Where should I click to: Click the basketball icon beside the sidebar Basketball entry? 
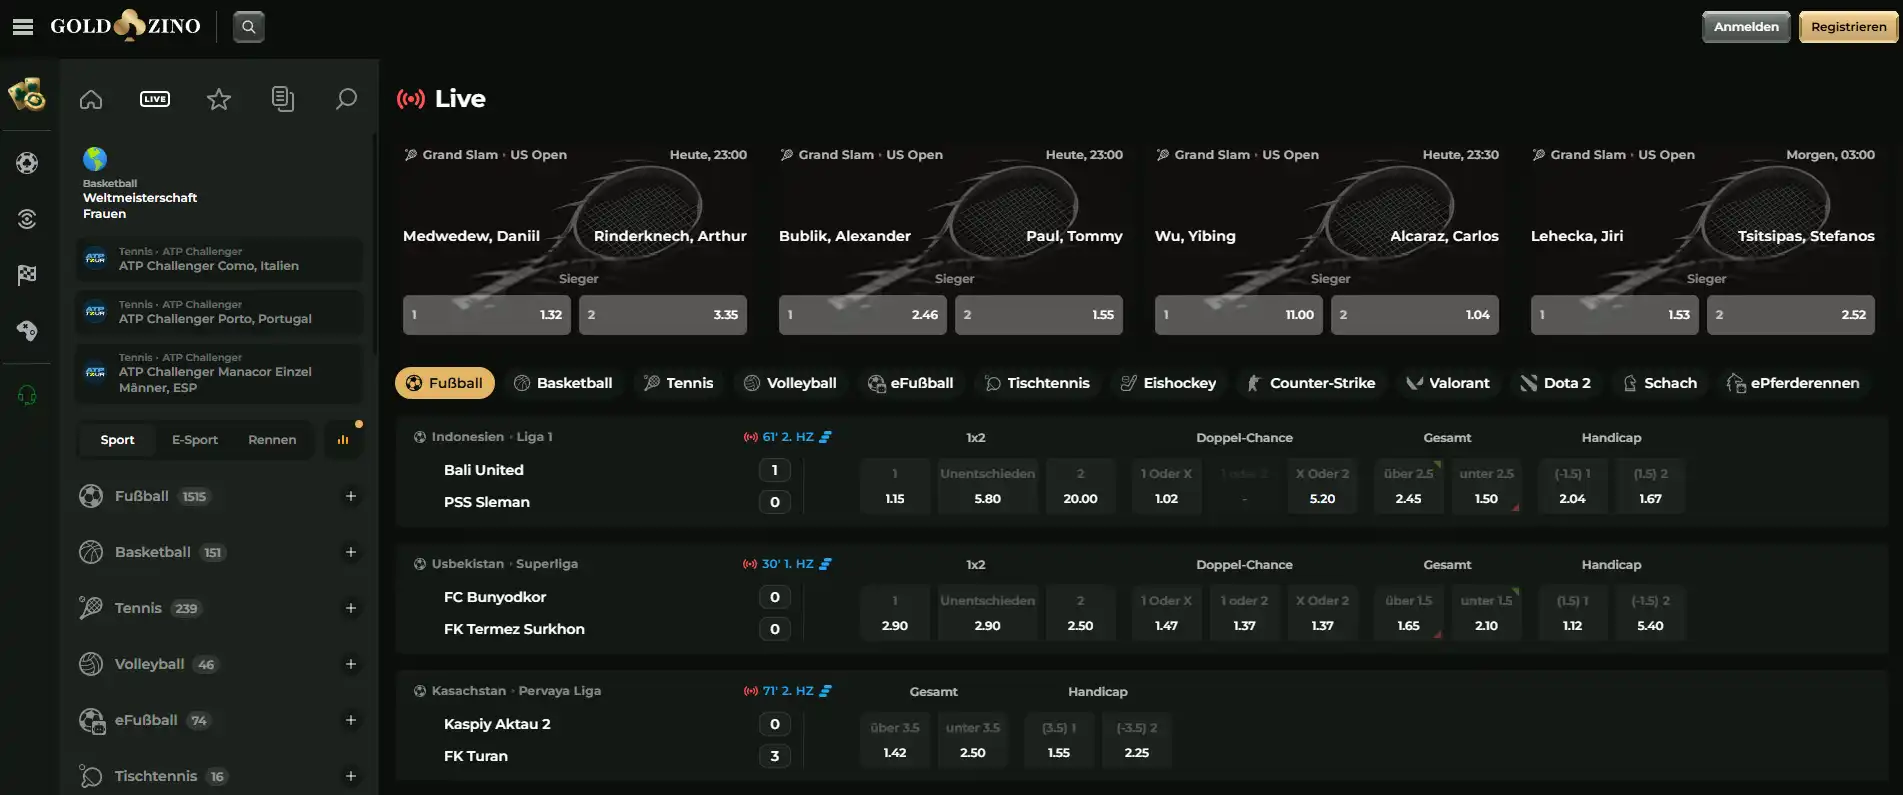click(91, 552)
